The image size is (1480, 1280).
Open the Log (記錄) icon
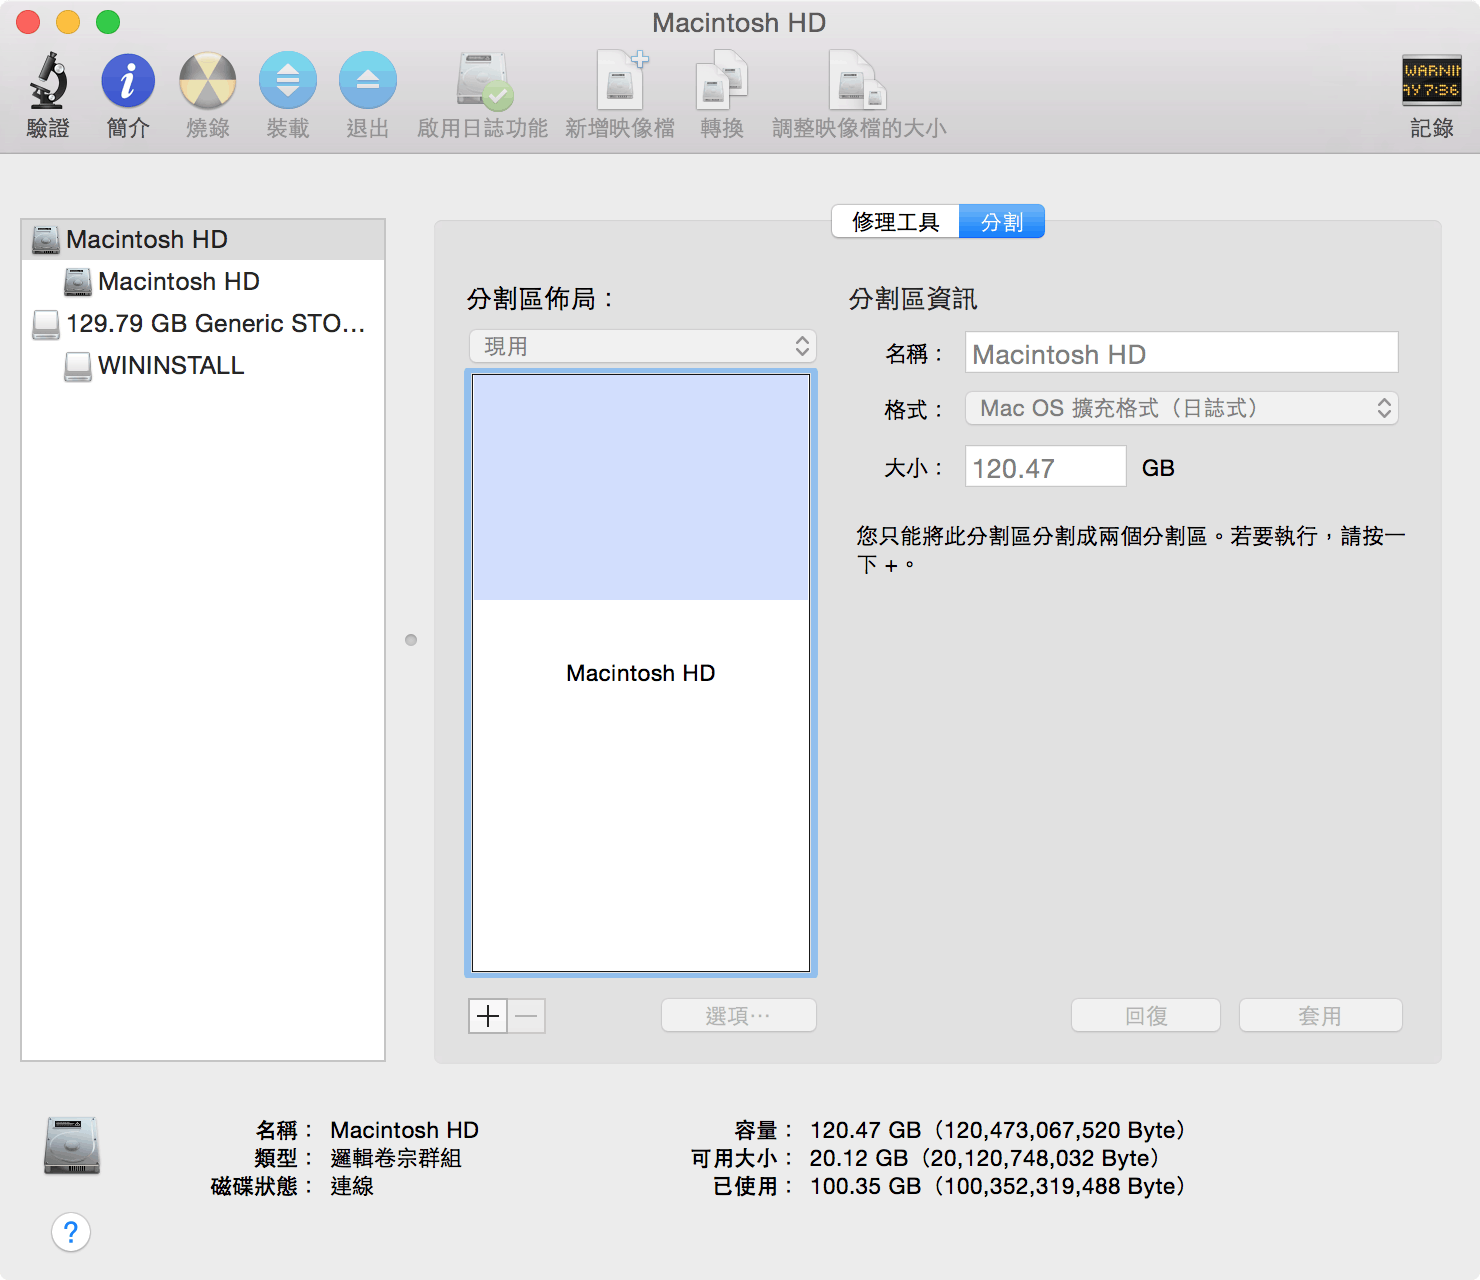tap(1431, 80)
